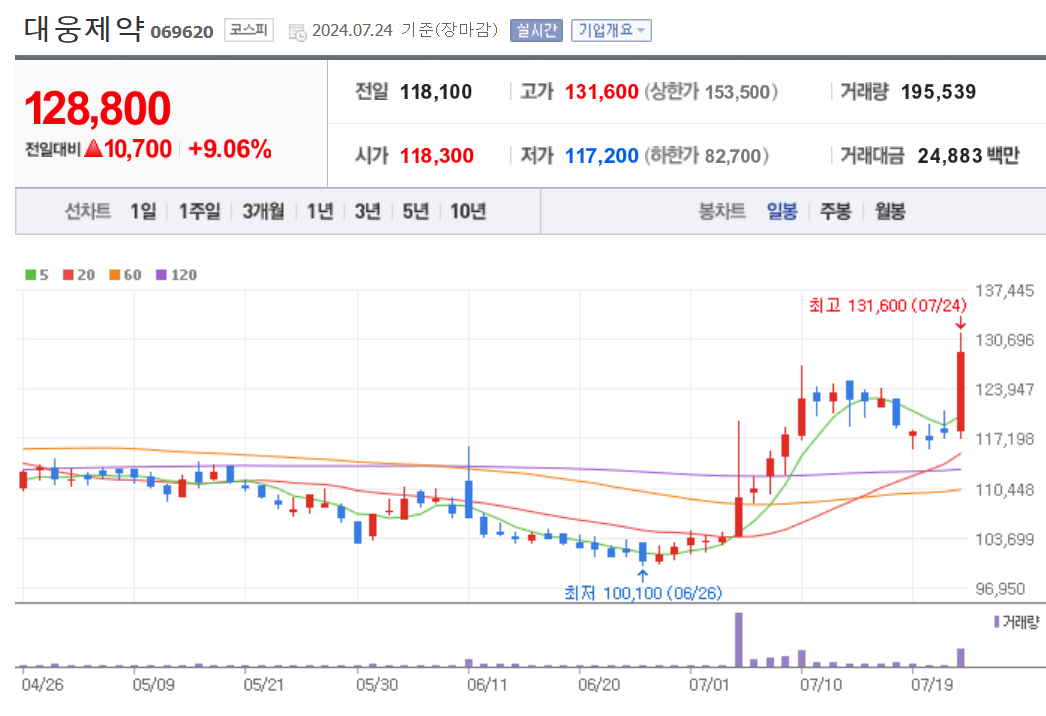Click the trading volume value 195,539

pyautogui.click(x=939, y=92)
